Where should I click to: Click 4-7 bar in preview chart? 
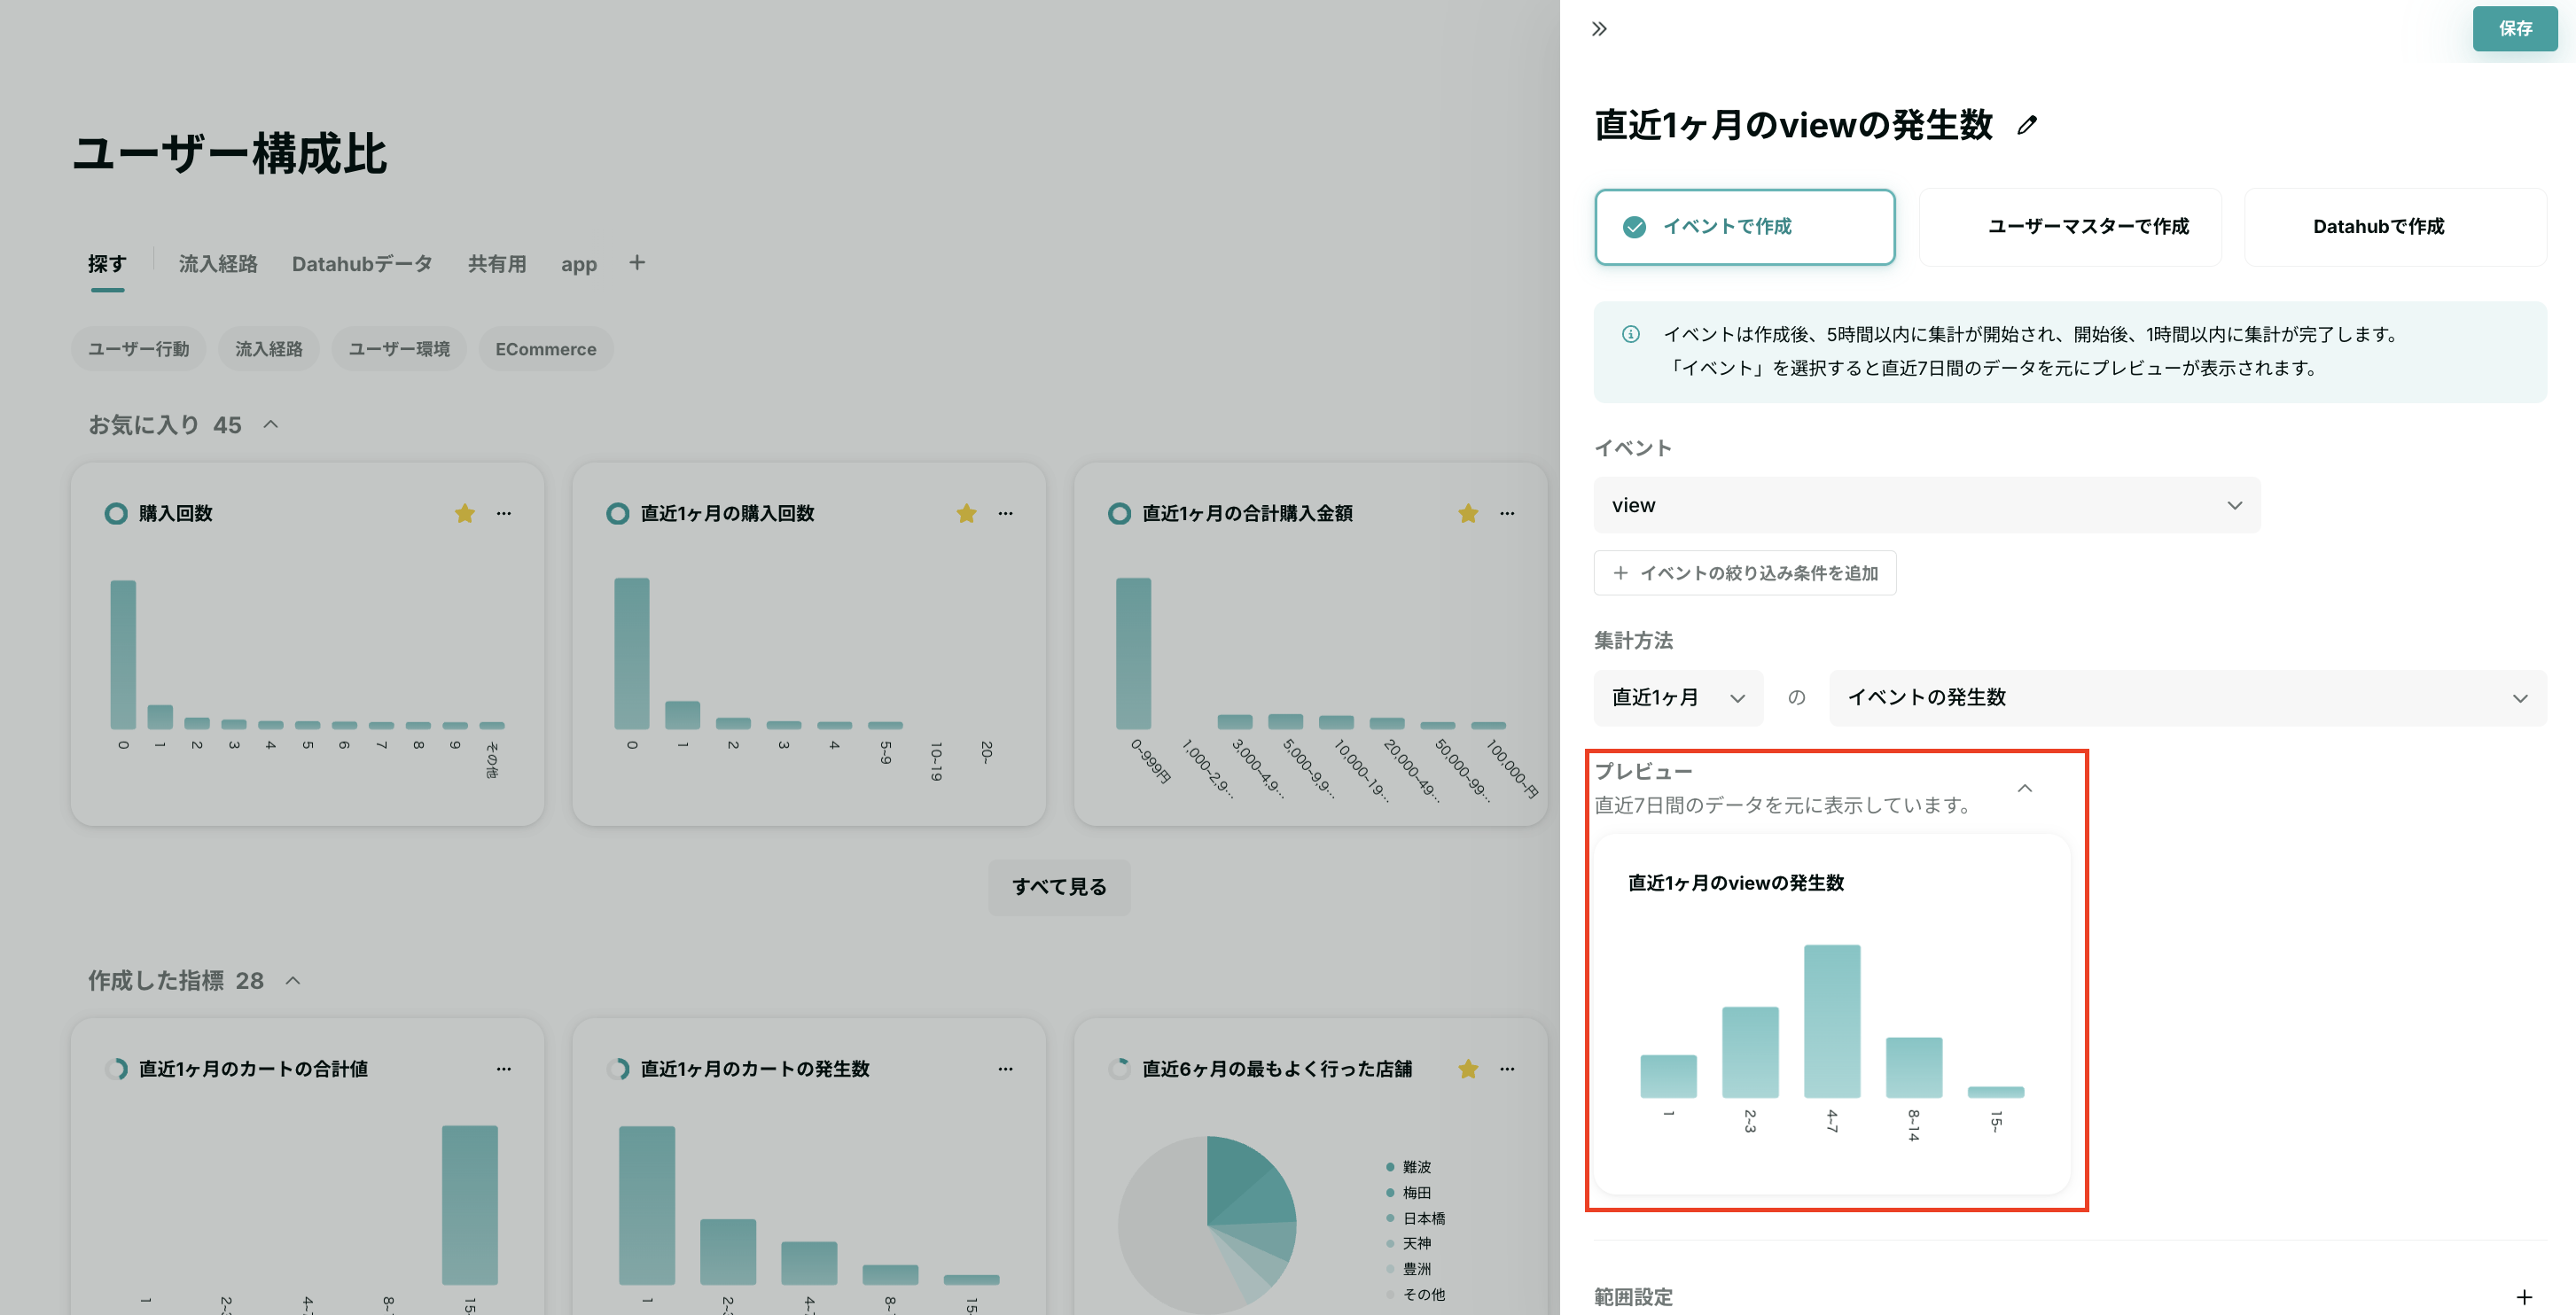tap(1832, 1021)
